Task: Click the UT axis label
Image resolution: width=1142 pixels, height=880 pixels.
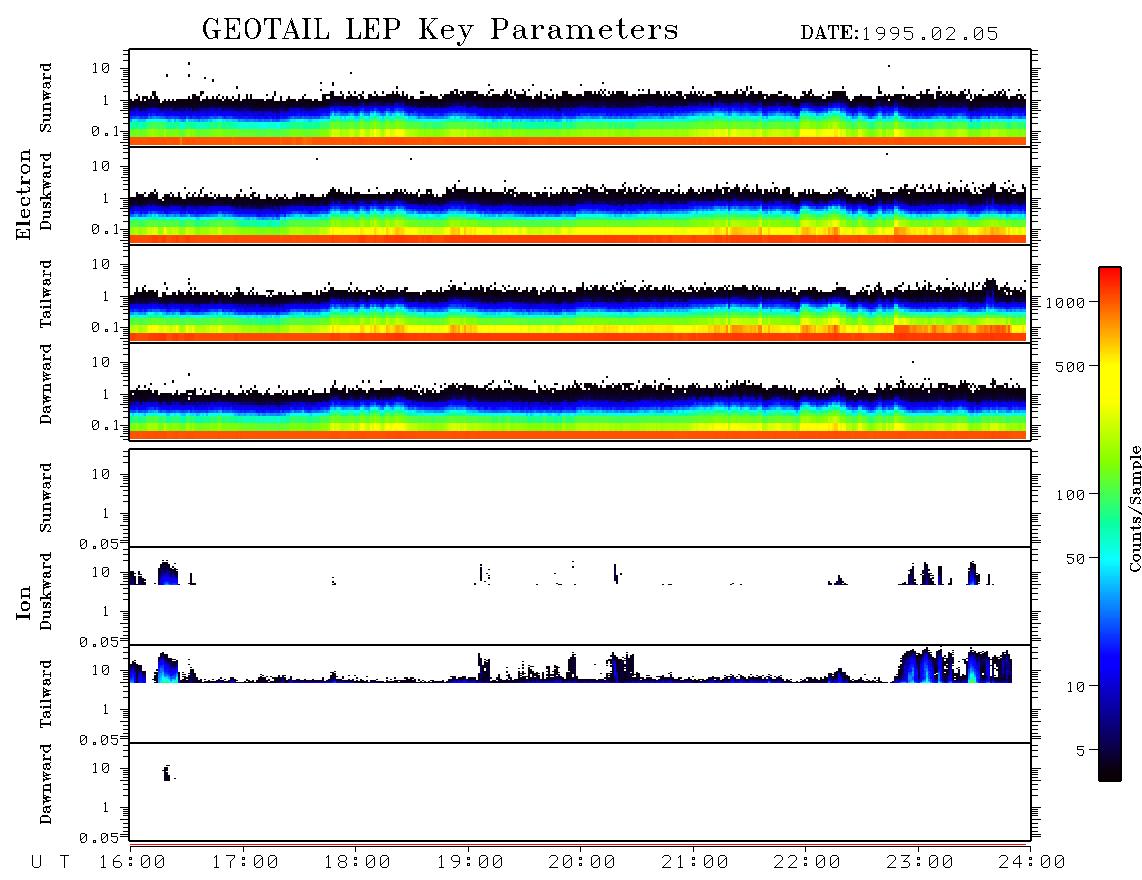Action: coord(50,862)
